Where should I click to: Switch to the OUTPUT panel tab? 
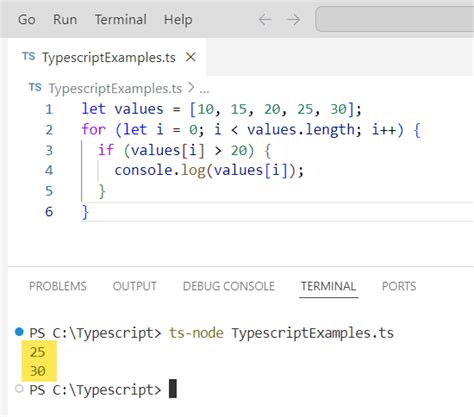[135, 286]
